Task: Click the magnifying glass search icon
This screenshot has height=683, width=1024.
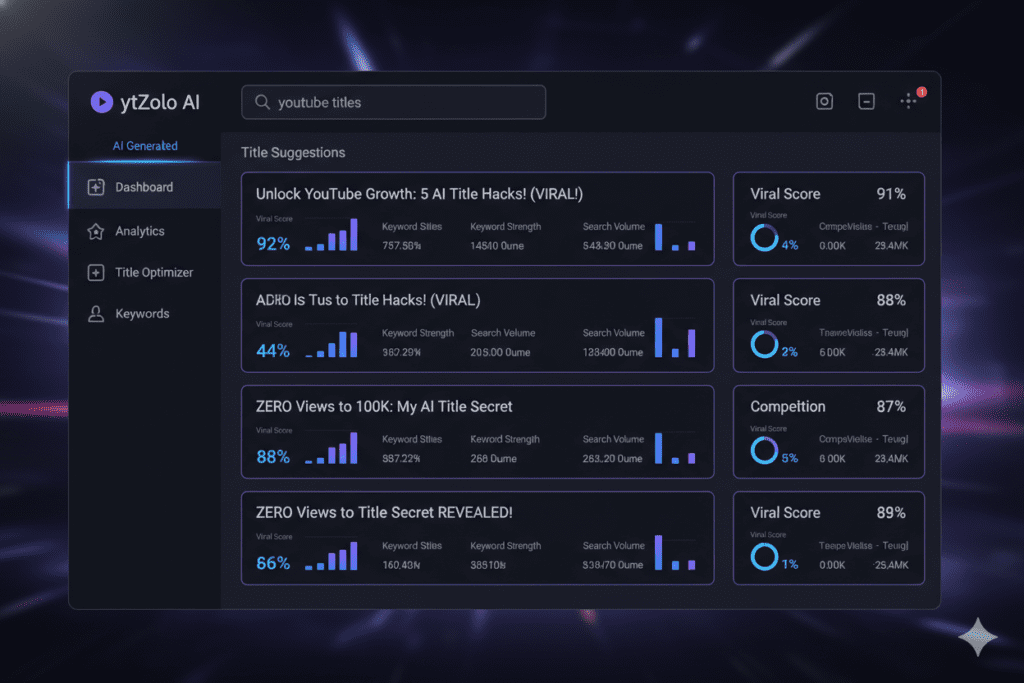Action: [x=262, y=102]
